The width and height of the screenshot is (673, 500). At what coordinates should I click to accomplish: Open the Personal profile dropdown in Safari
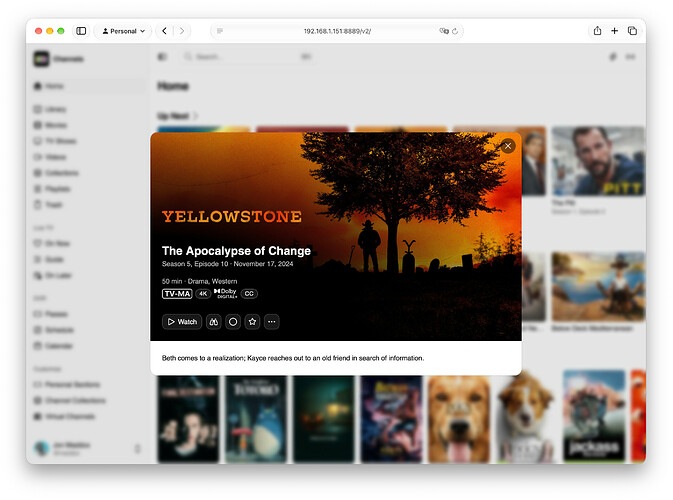[123, 31]
